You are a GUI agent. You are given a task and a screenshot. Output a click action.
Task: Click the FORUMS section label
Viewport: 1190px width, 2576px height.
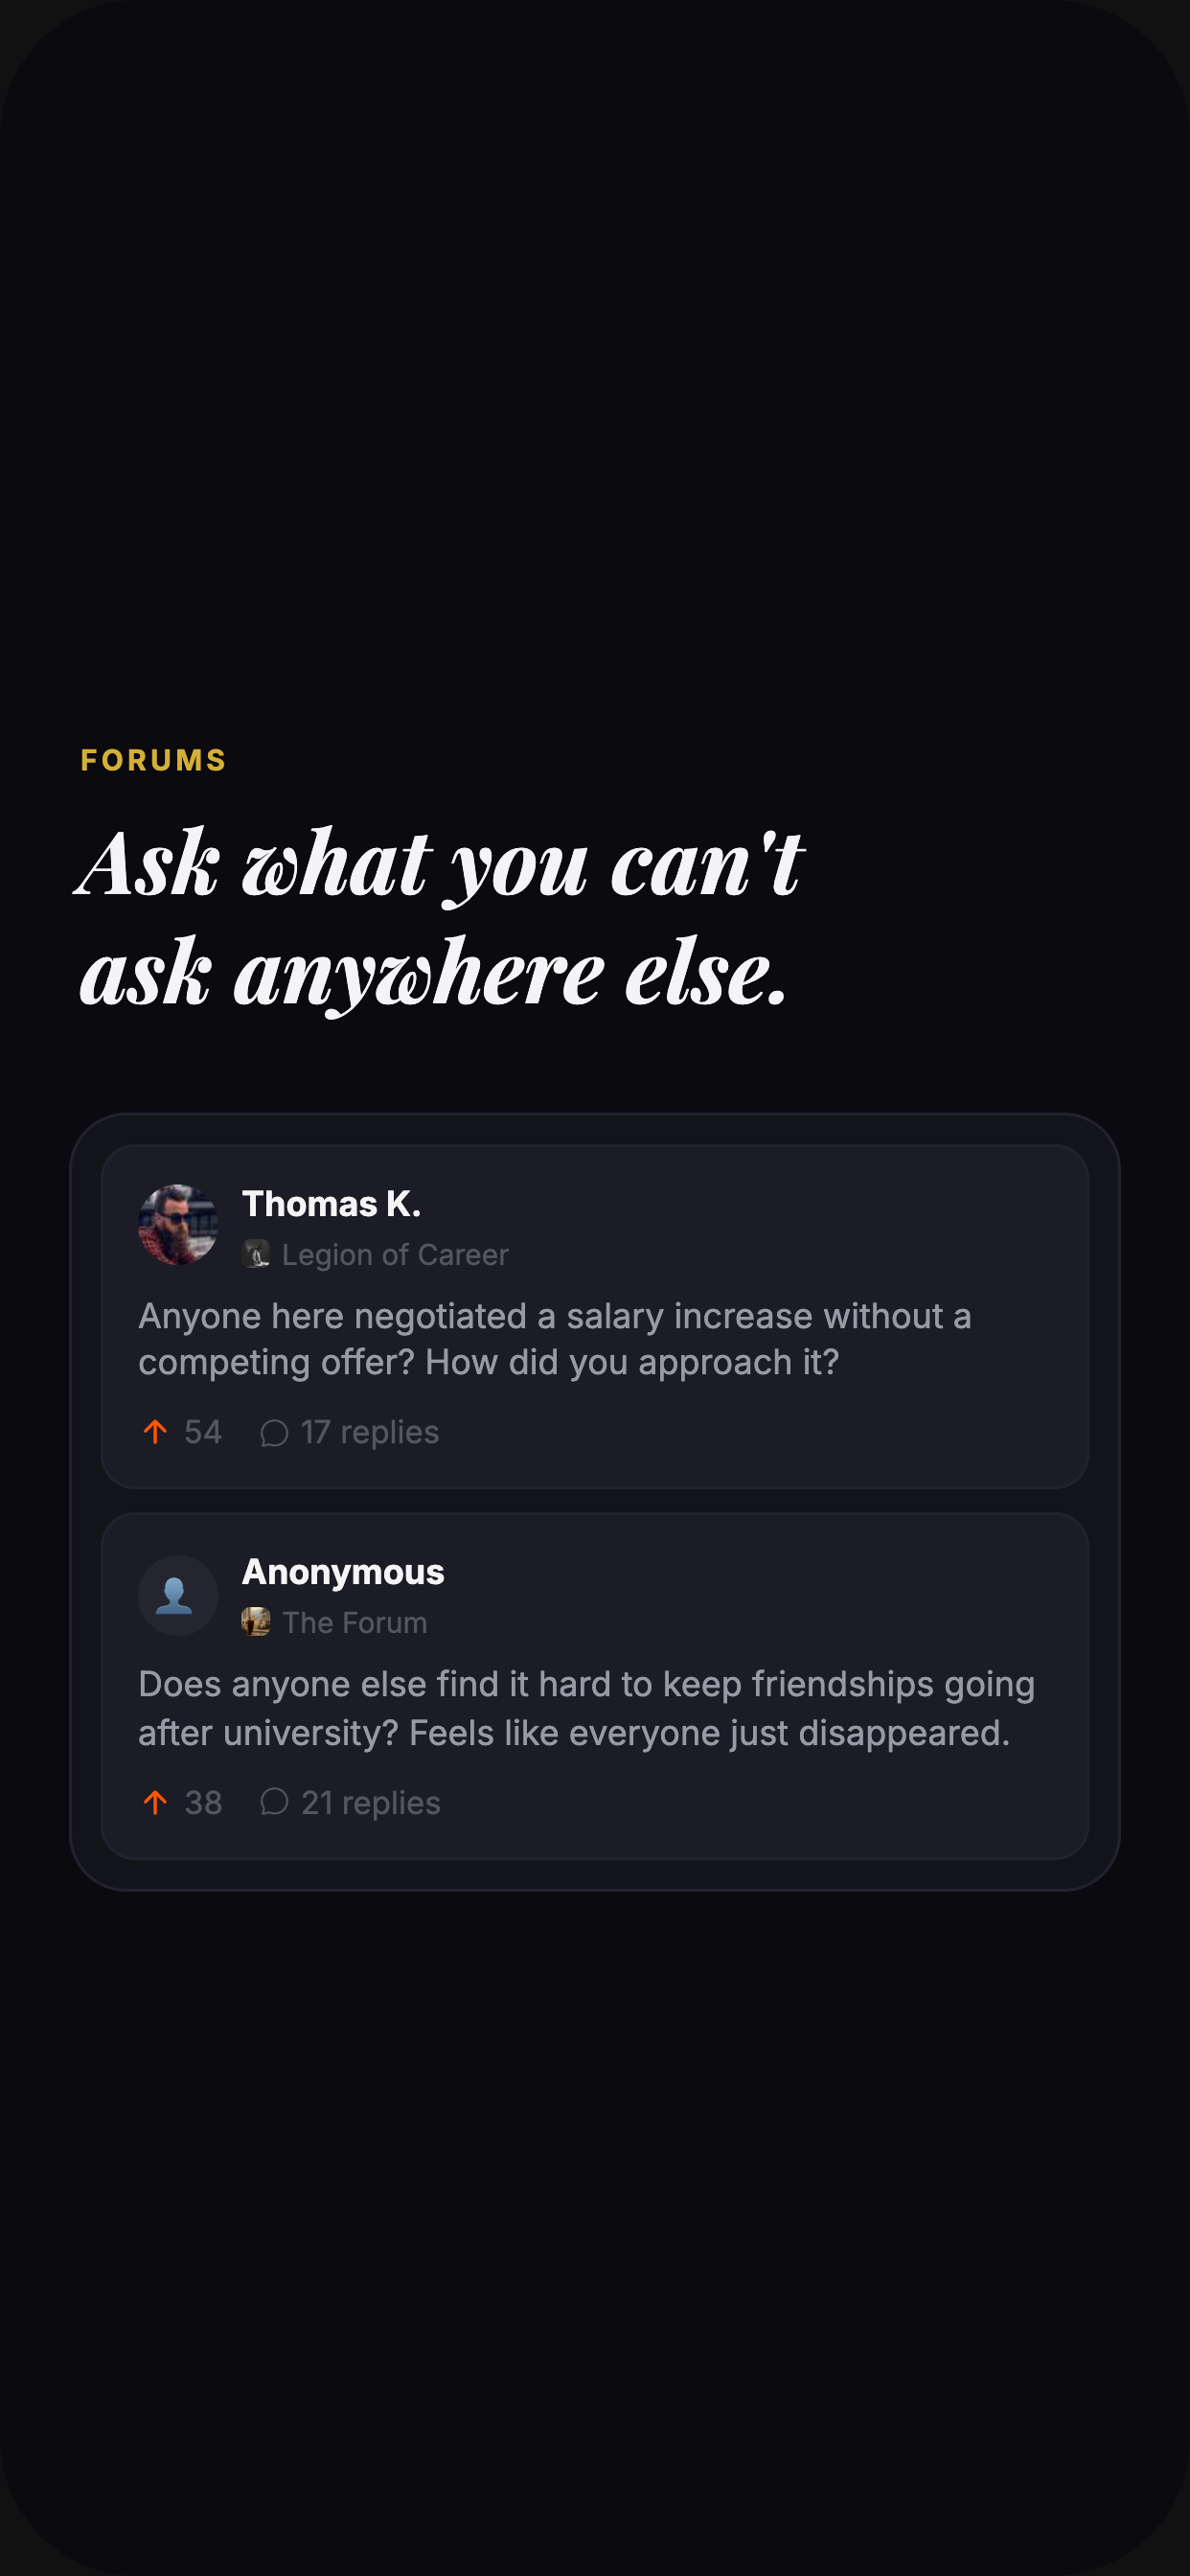(x=154, y=760)
